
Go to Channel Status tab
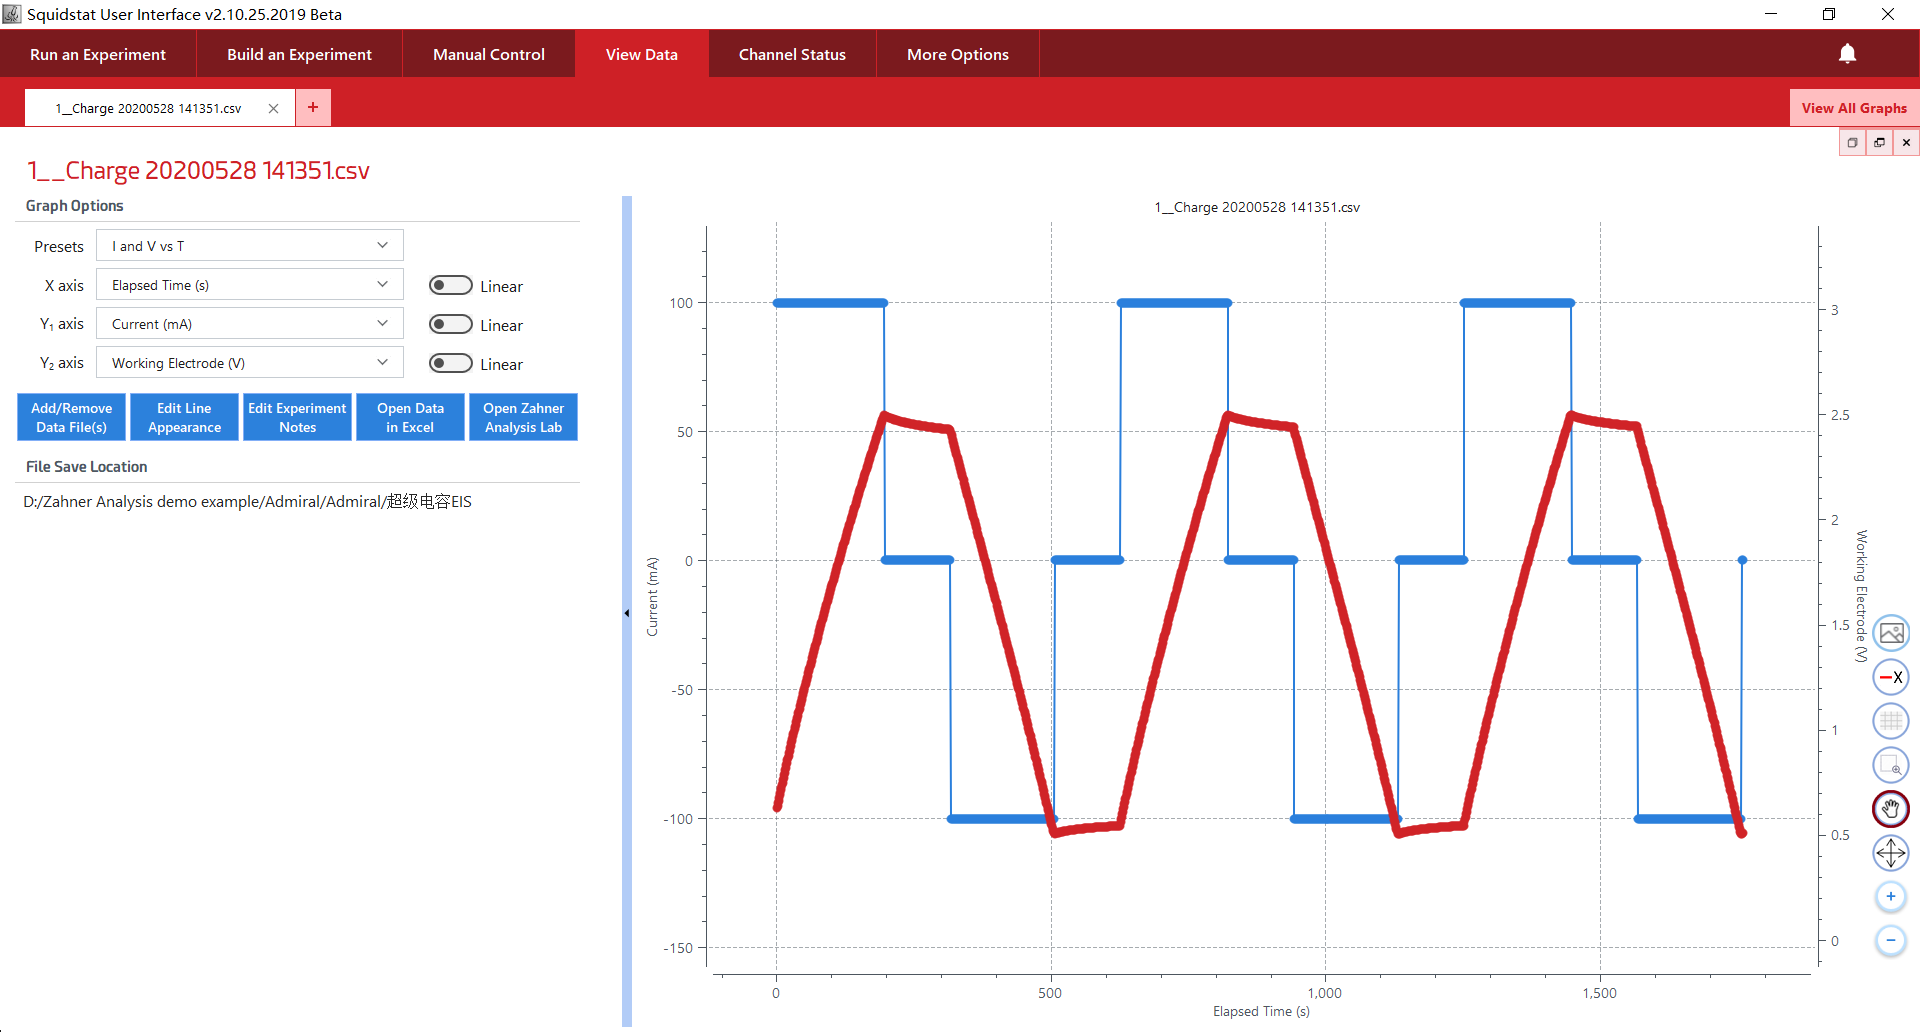pos(792,54)
